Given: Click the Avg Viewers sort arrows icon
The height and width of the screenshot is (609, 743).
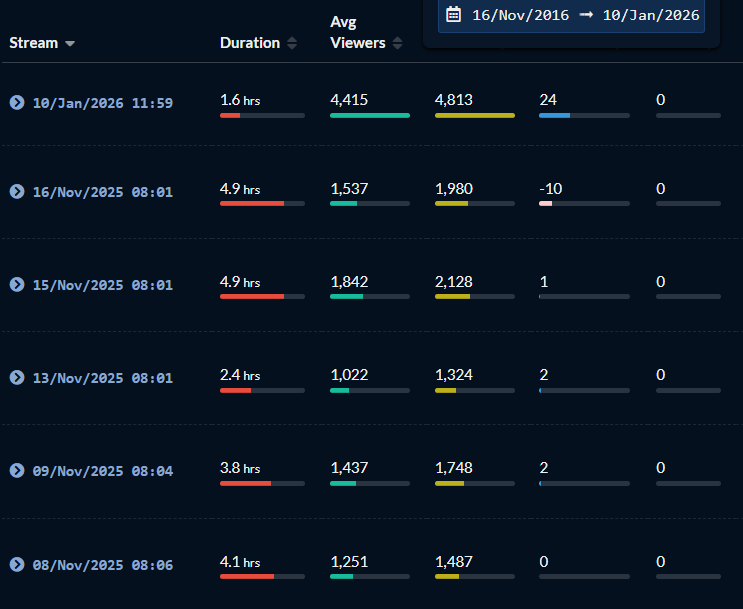Looking at the screenshot, I should [398, 43].
